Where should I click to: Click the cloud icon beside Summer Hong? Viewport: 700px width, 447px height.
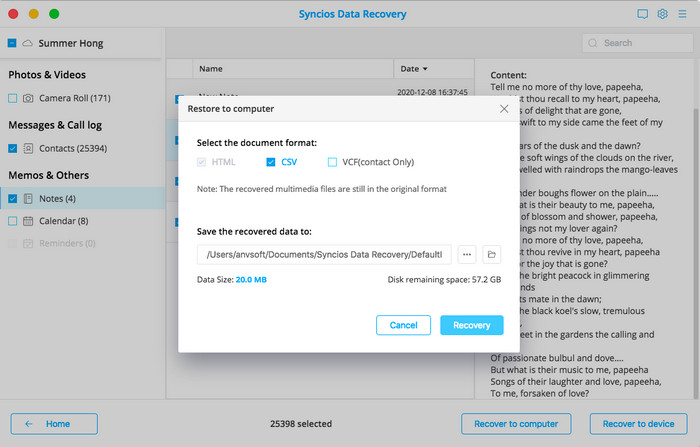[x=27, y=44]
